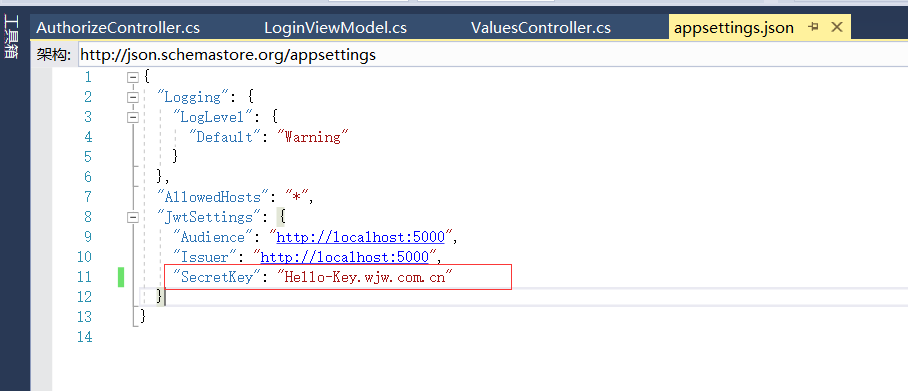908x391 pixels.
Task: Click the "Warning" value text
Action: coord(313,137)
